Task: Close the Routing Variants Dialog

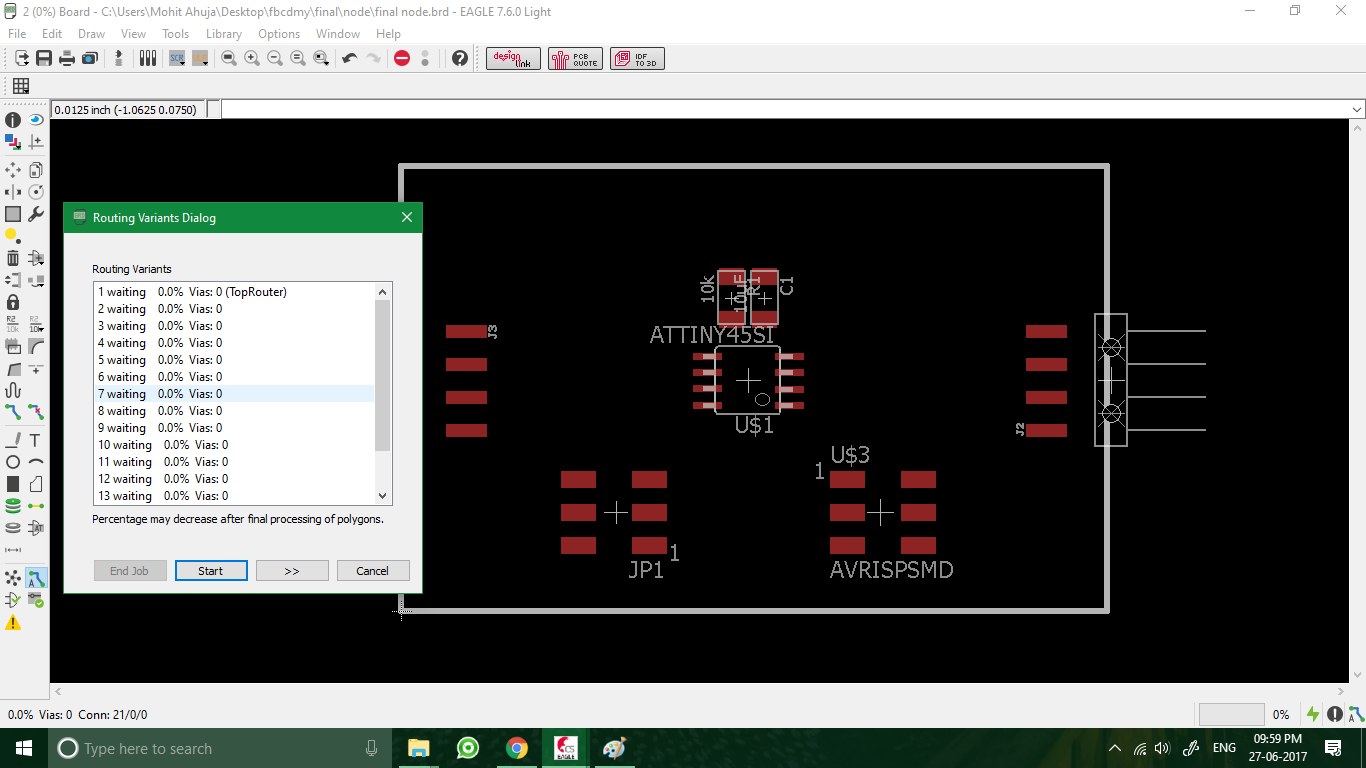Action: click(x=407, y=217)
